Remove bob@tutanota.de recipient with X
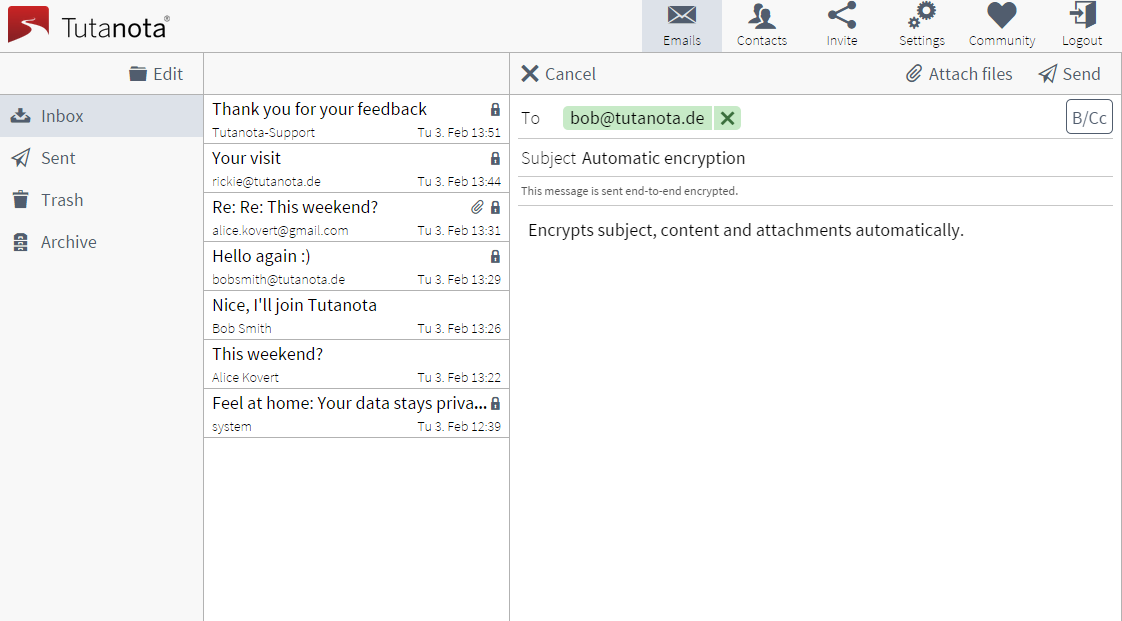Screen dimensions: 1122x621 click(727, 118)
